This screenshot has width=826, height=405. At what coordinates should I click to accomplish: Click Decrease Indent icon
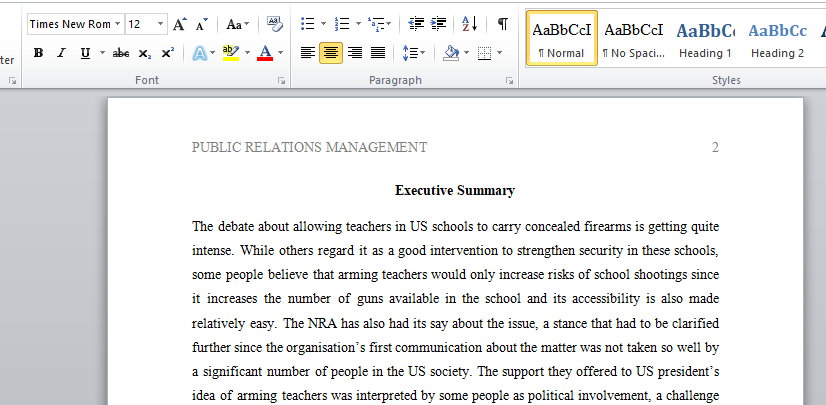416,24
